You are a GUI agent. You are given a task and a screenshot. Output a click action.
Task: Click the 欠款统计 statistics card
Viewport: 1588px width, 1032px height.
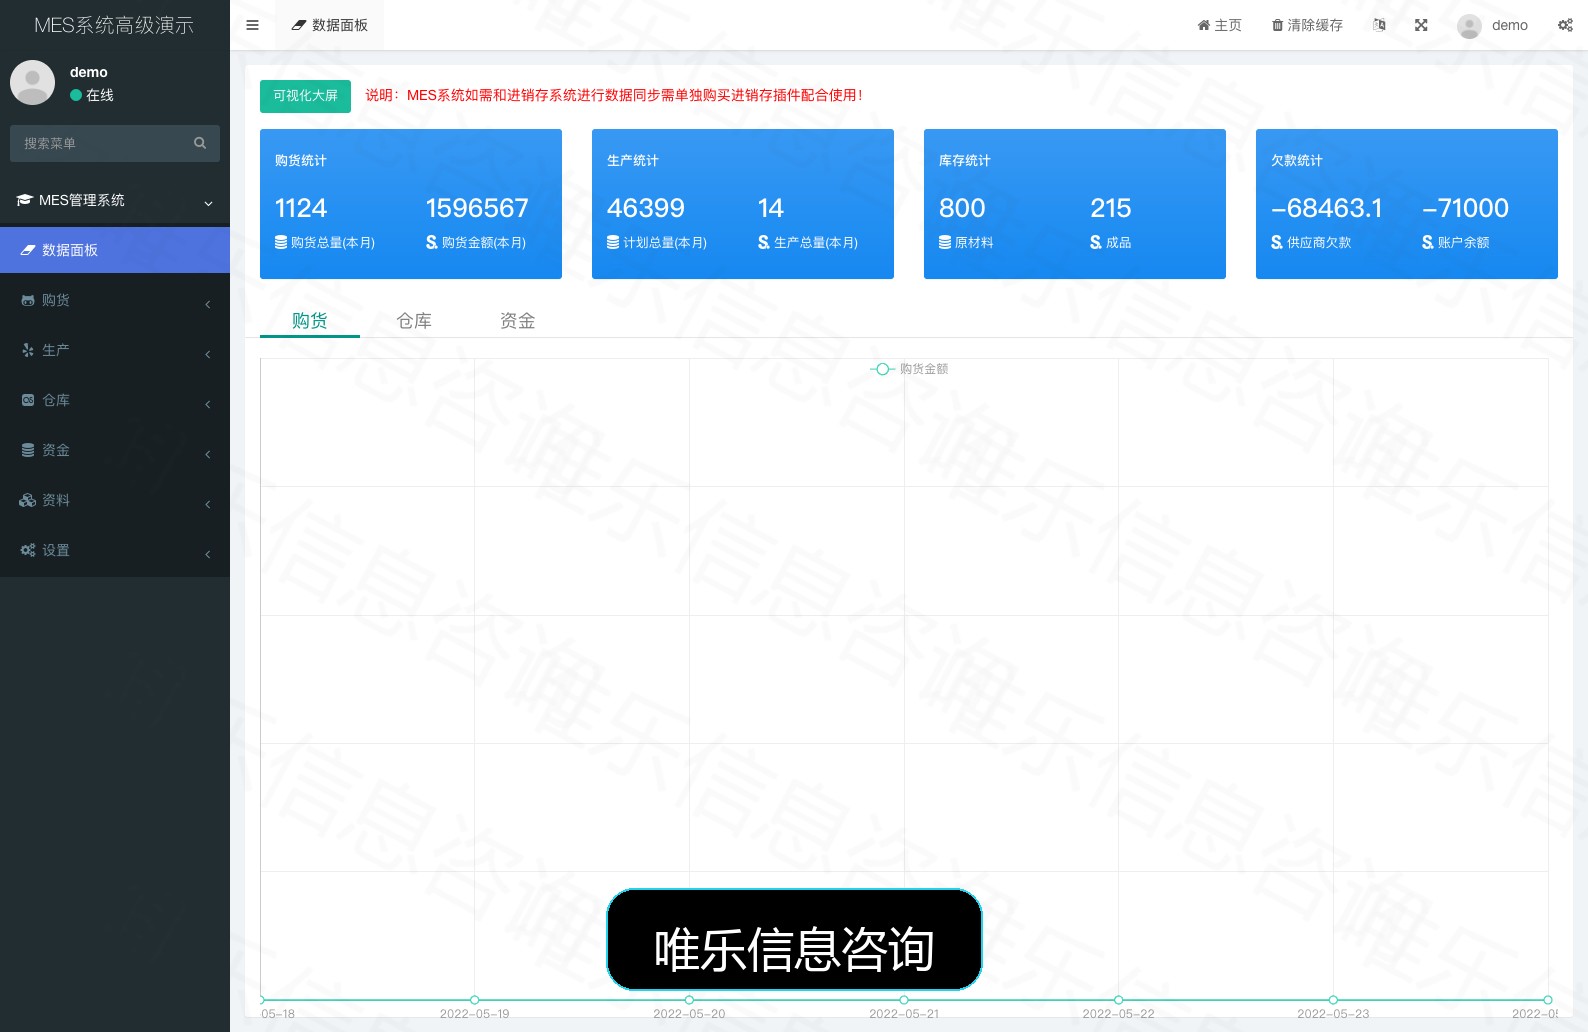point(1407,204)
